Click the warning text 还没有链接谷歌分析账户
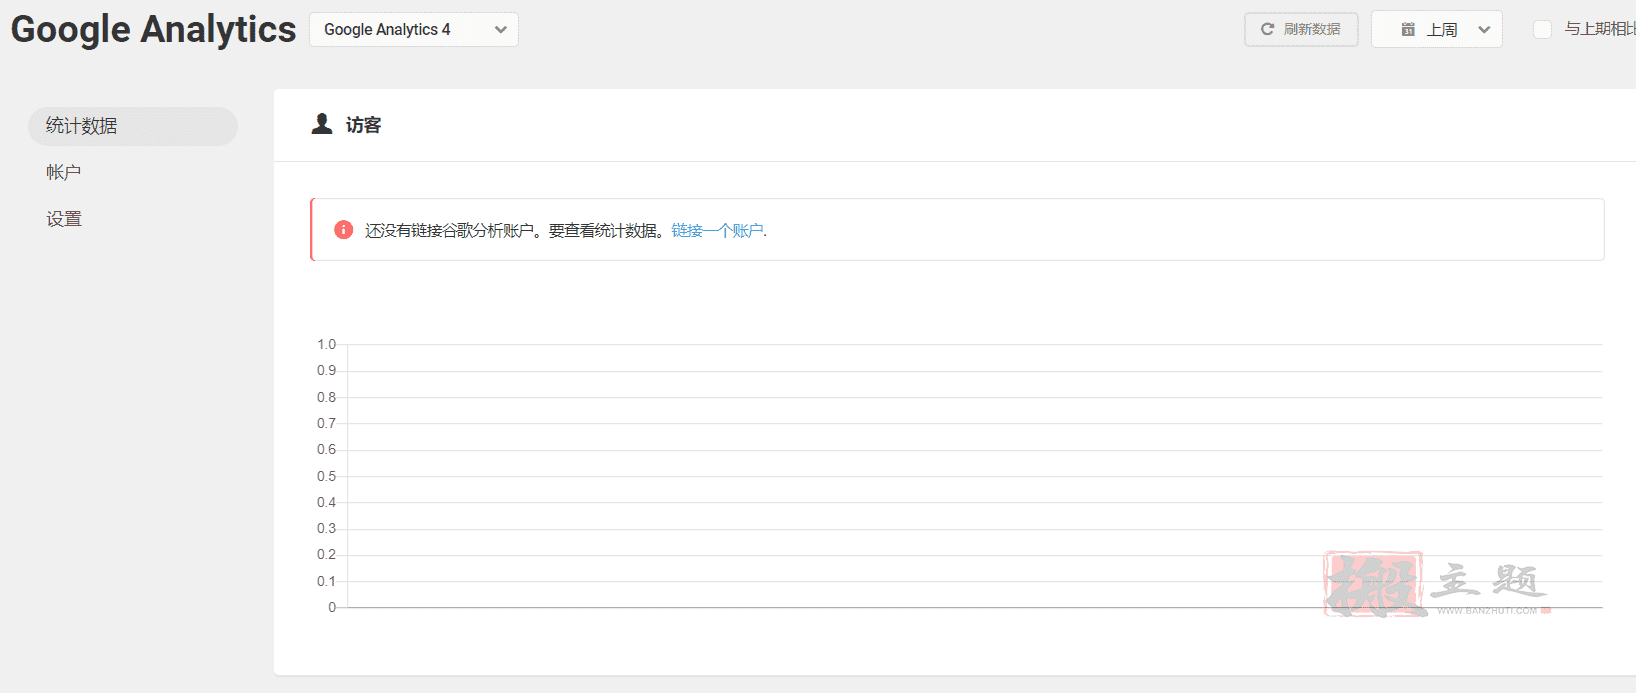Image resolution: width=1636 pixels, height=693 pixels. (x=449, y=231)
